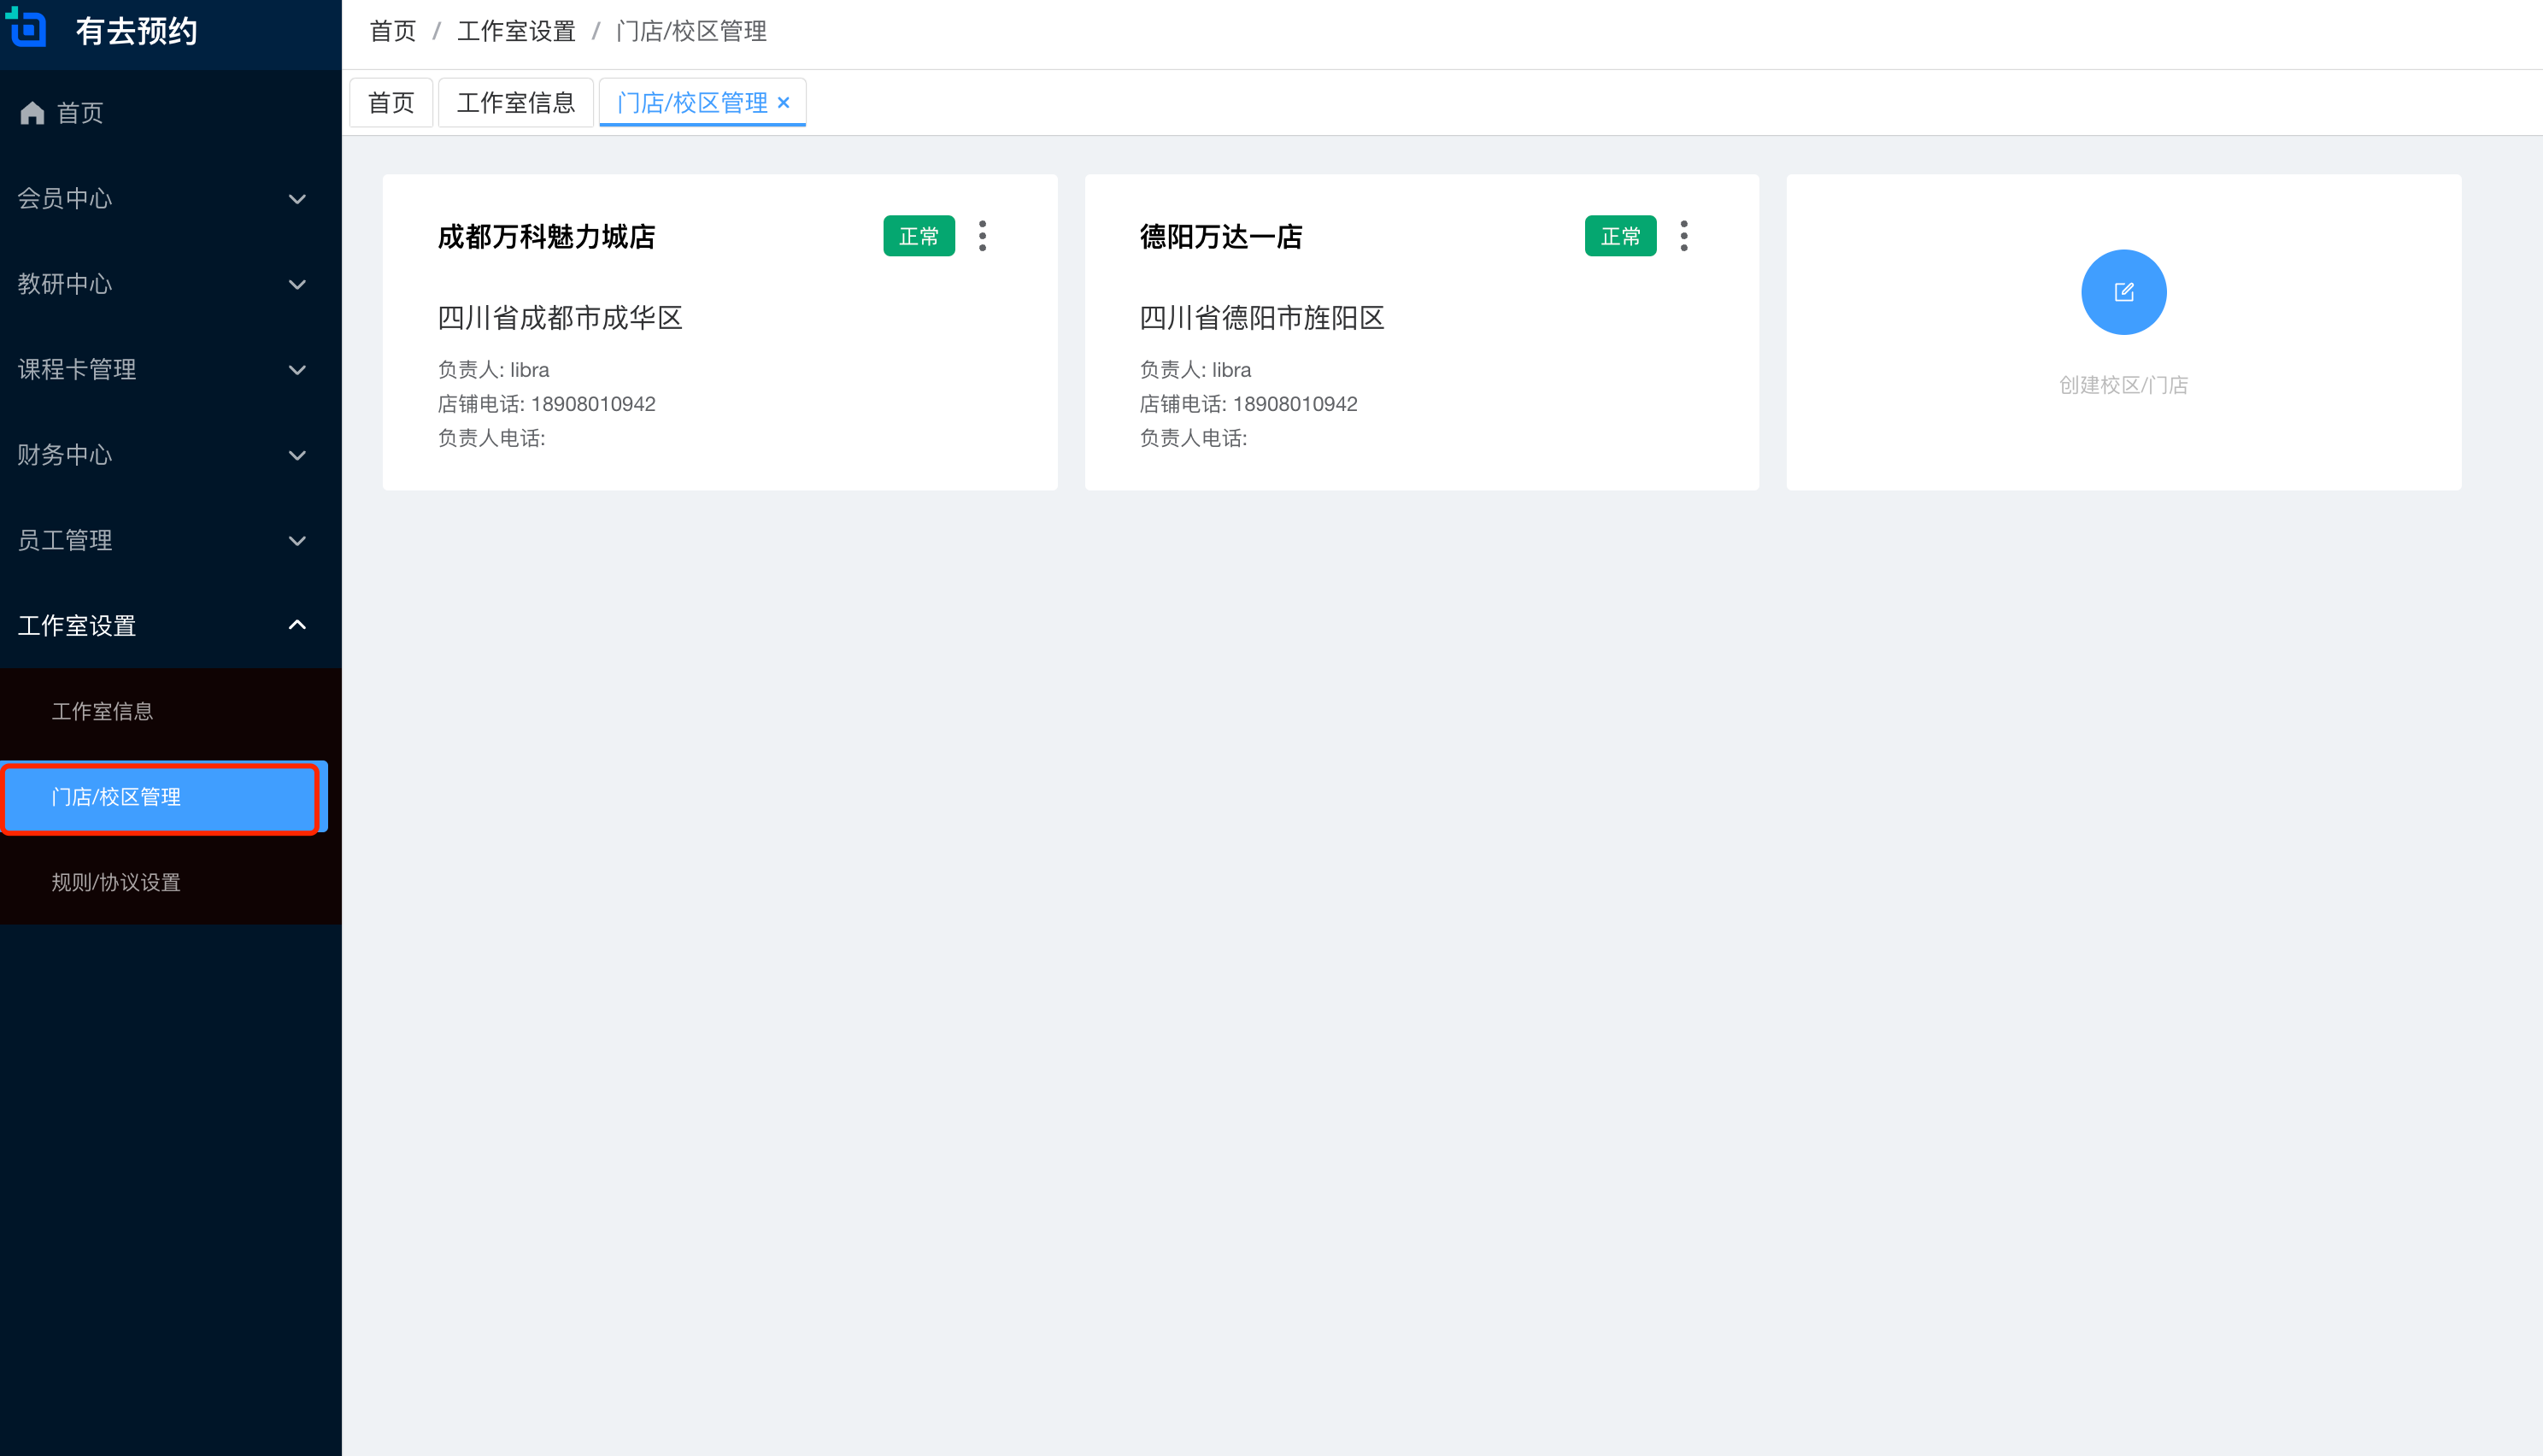Click address 四川省德阳市旌阳区
Viewport: 2543px width, 1456px height.
(1262, 318)
